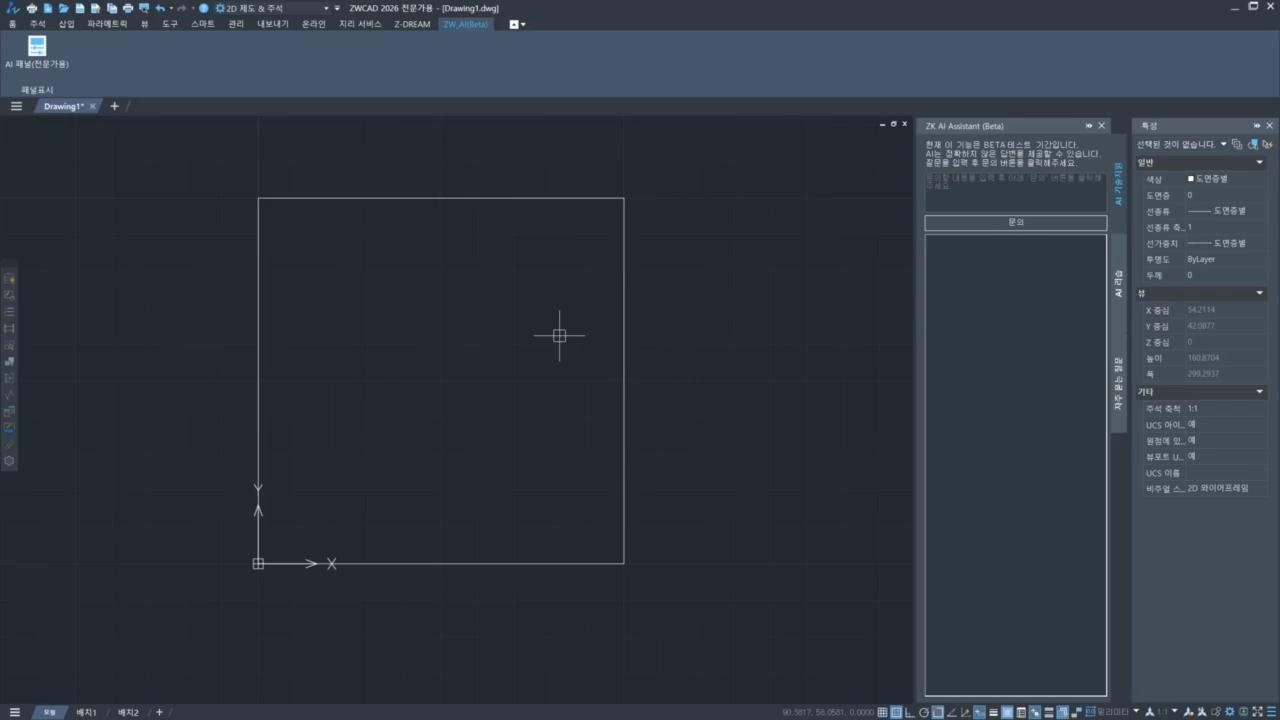Open the 주석 ribbon tab
Image resolution: width=1280 pixels, height=720 pixels.
37,24
